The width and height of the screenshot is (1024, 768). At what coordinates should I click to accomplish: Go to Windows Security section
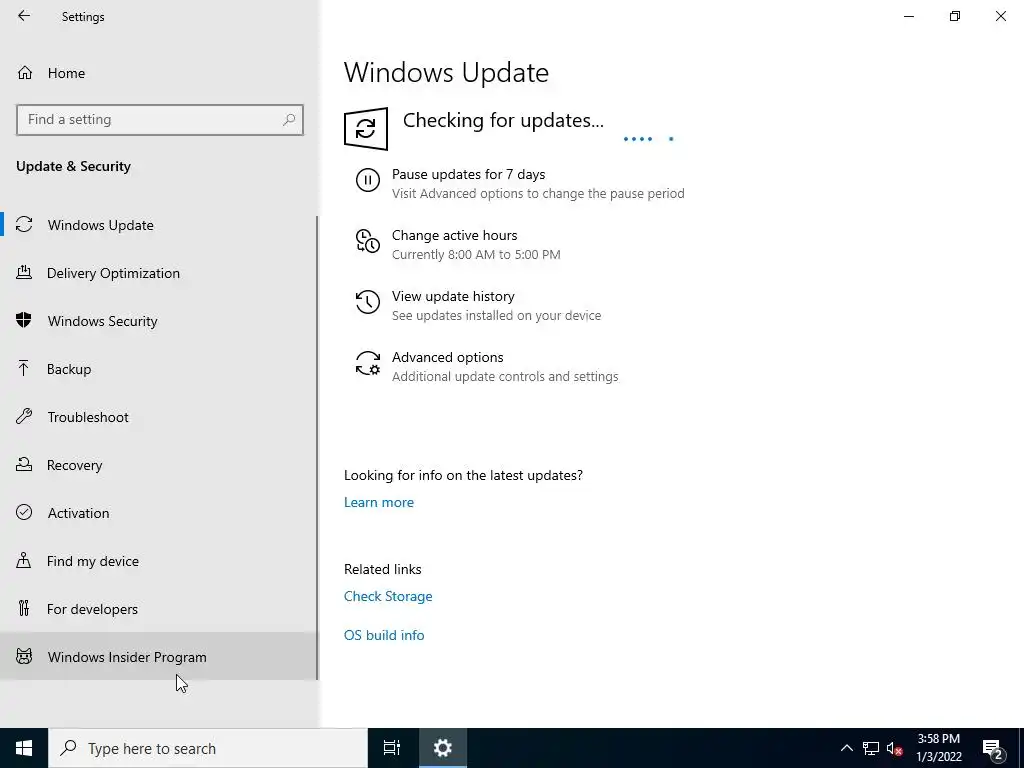tap(158, 321)
